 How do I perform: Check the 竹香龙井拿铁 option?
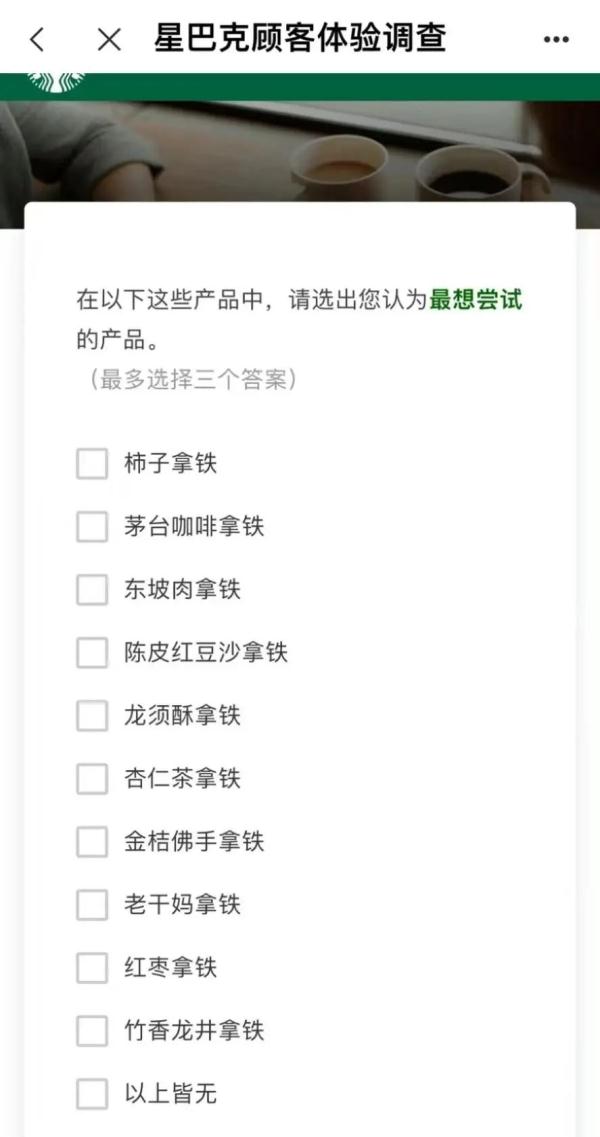click(x=91, y=1031)
